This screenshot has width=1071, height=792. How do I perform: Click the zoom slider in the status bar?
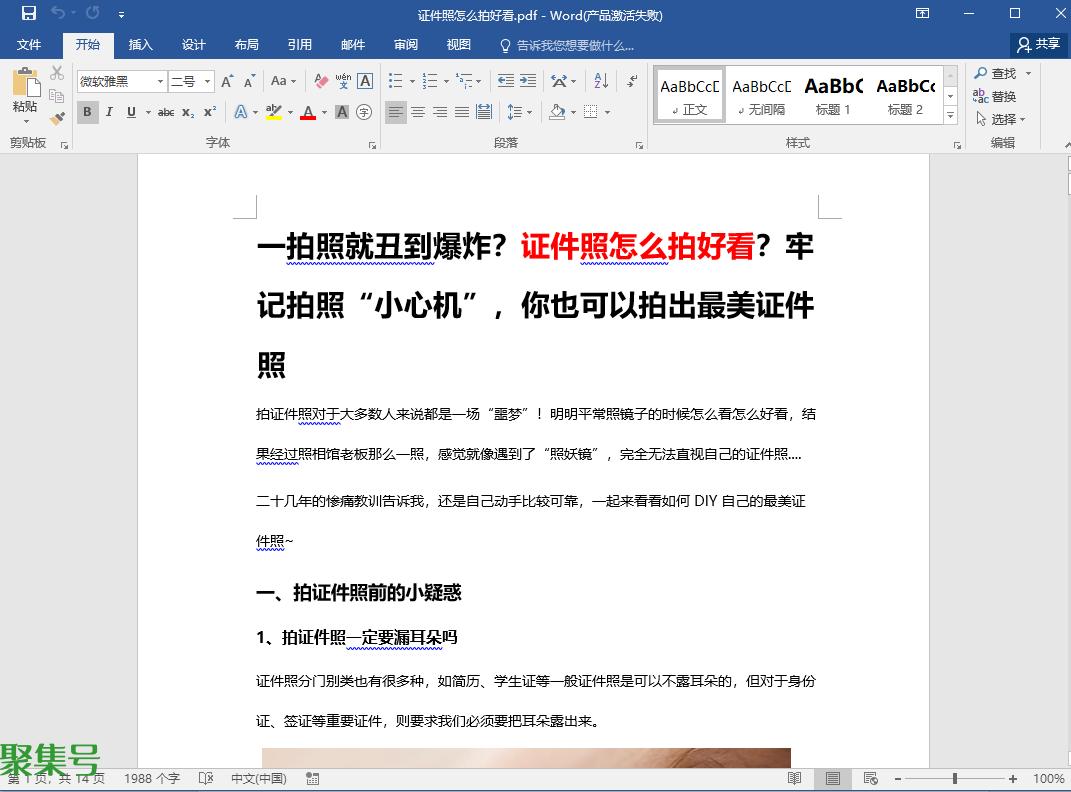pos(955,778)
